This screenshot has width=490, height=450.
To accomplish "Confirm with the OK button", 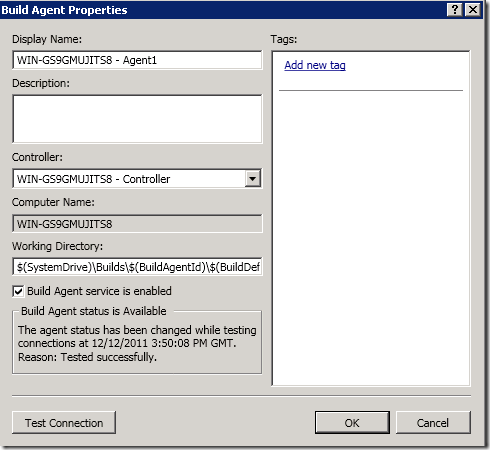I will pyautogui.click(x=352, y=423).
